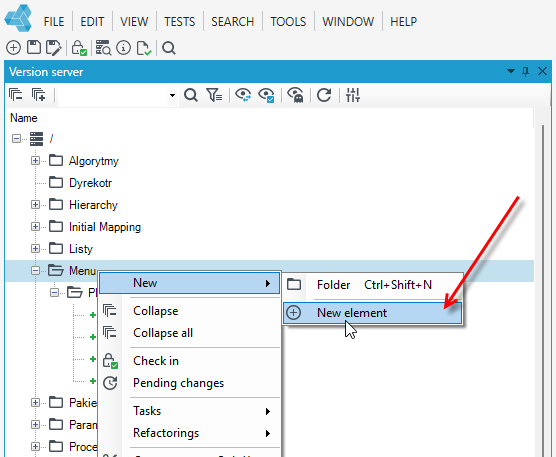The image size is (556, 457).
Task: Open the TESTS menu
Action: click(x=179, y=22)
